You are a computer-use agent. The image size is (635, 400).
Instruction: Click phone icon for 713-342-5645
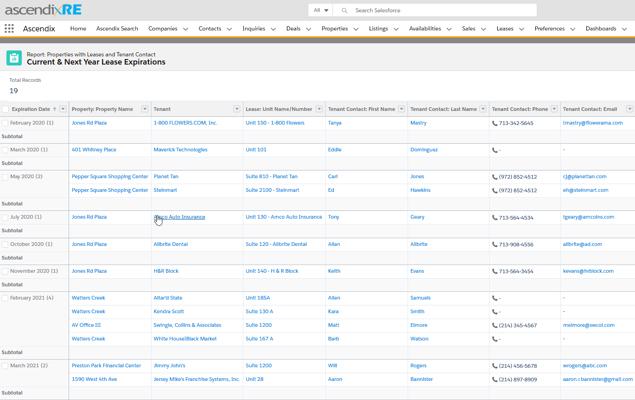(x=494, y=123)
